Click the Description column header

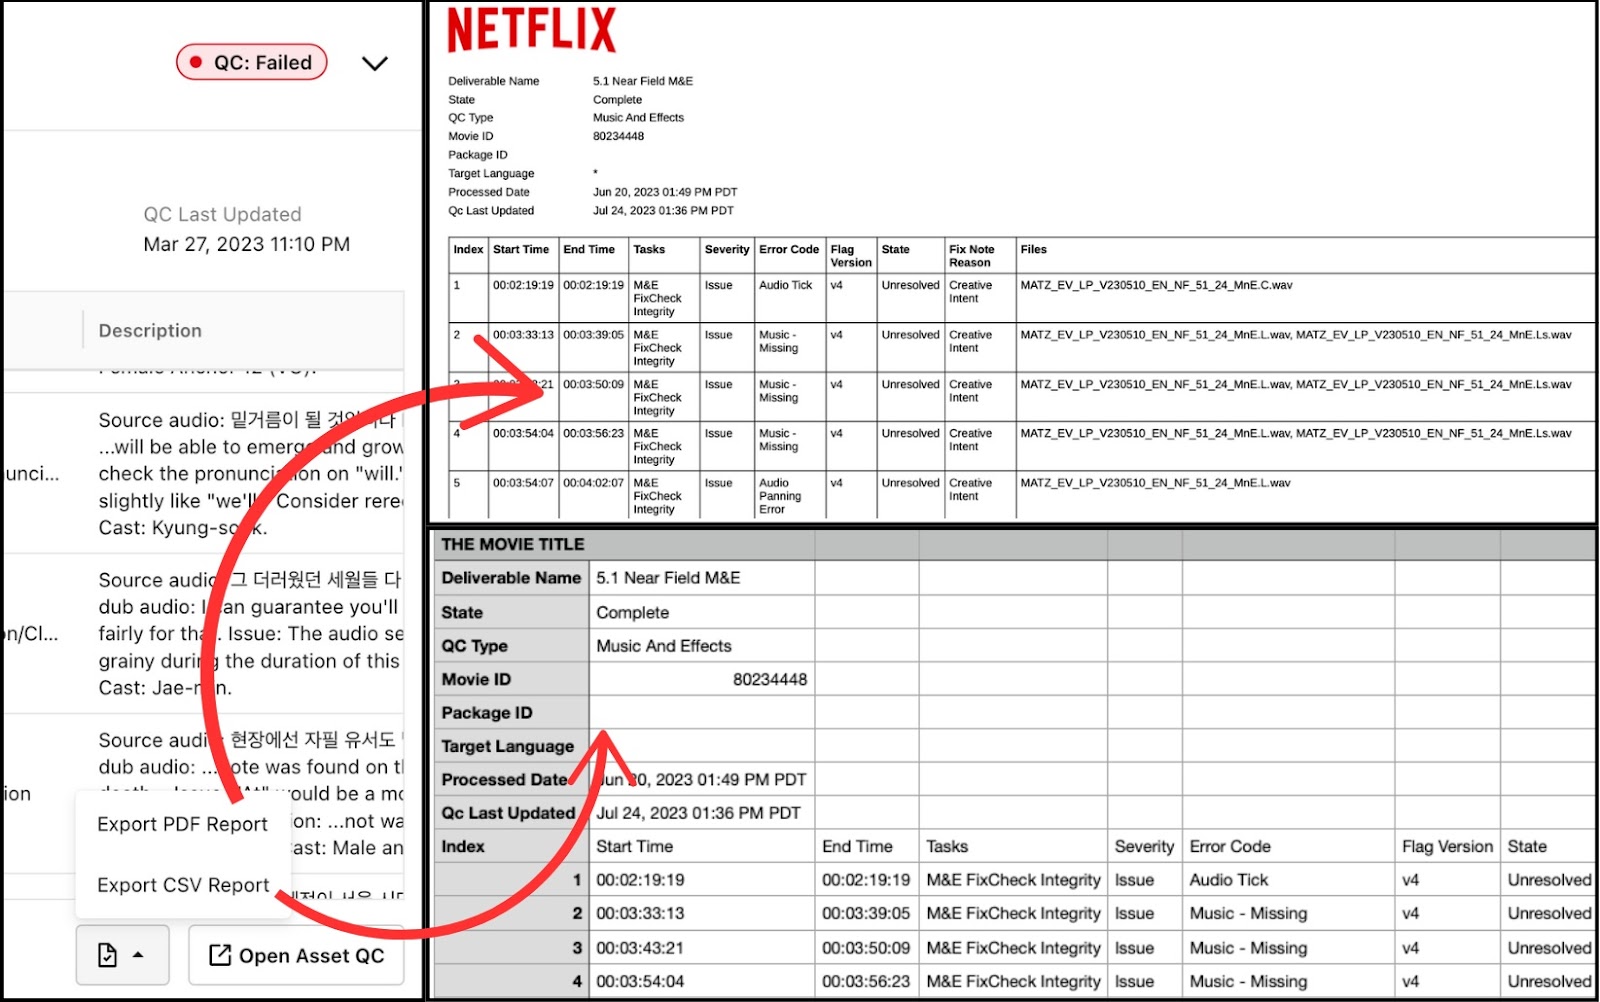tap(150, 330)
